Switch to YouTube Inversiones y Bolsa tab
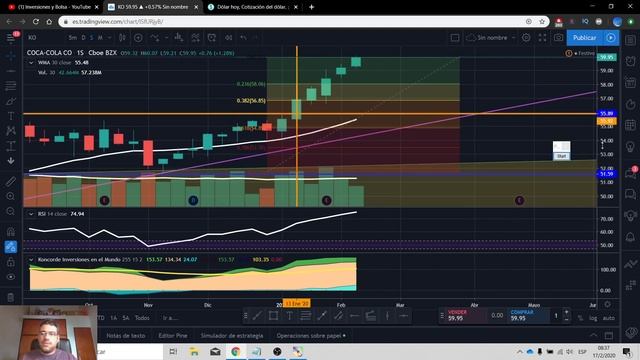640x360 pixels. 53,7
